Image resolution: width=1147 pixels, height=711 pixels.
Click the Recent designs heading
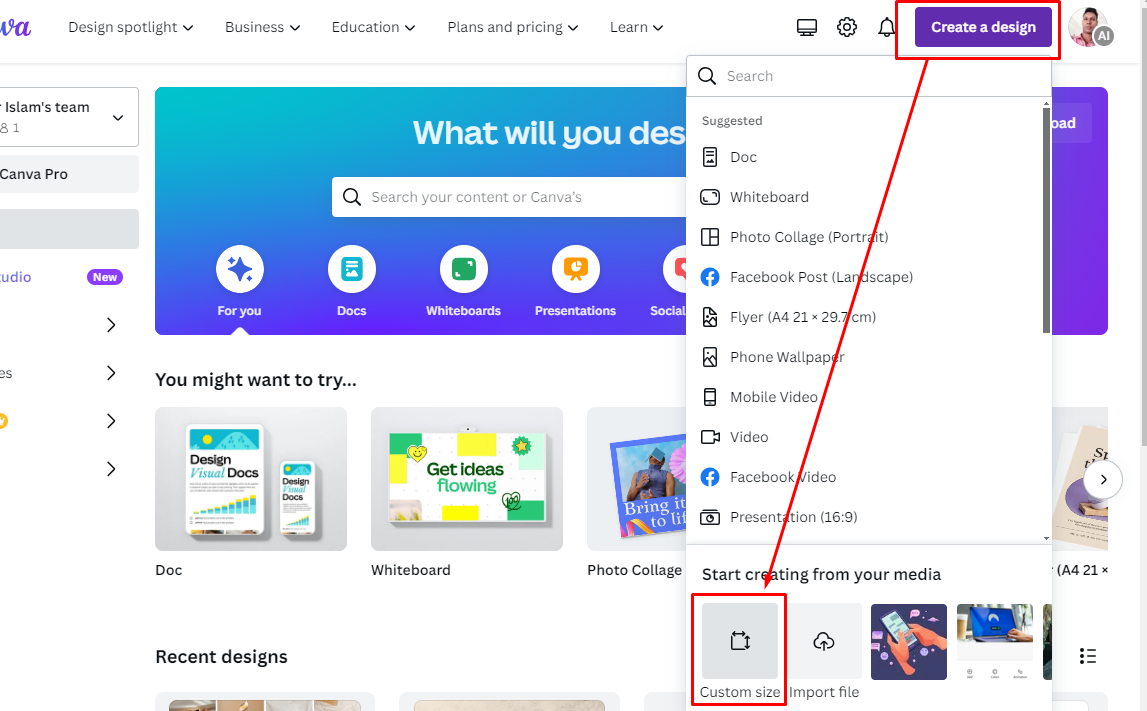coord(222,657)
